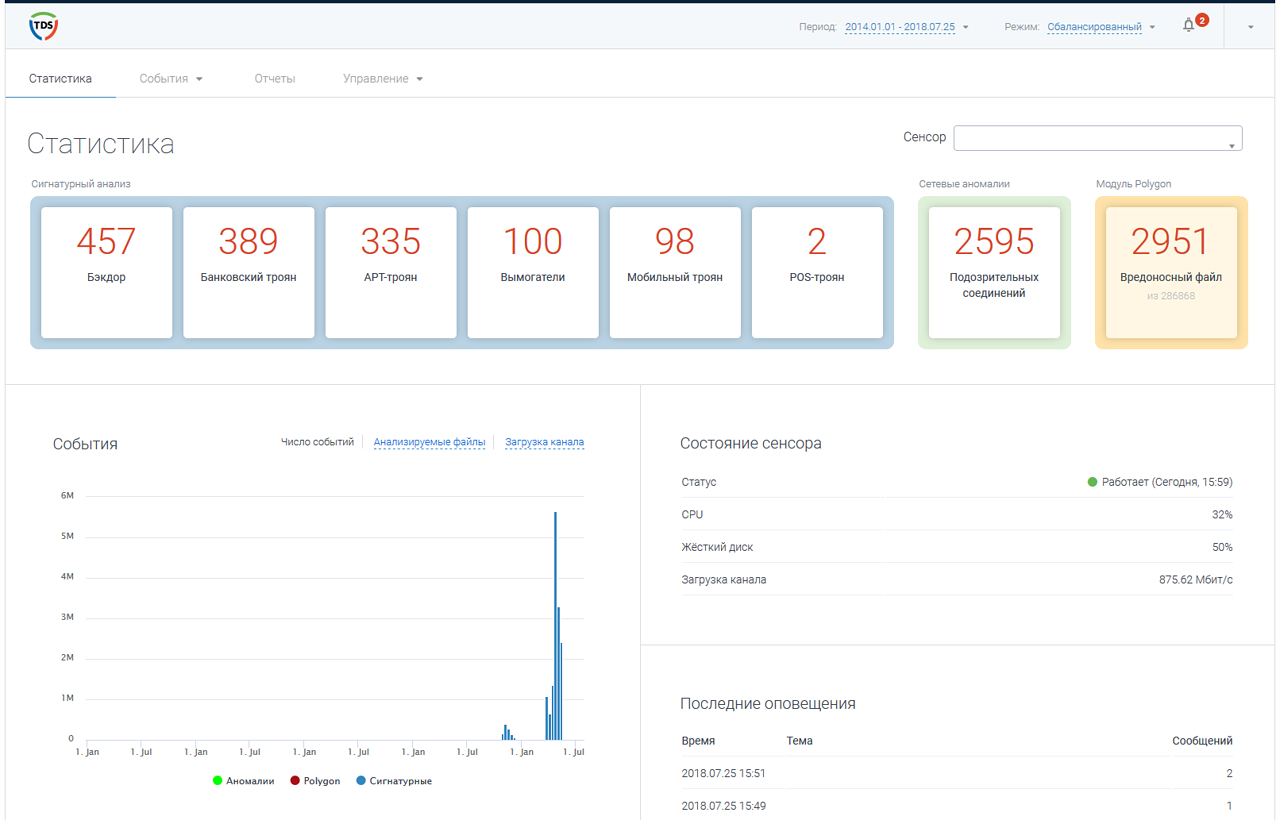The image size is (1280, 820).
Task: Select the Число событий chart view
Action: (x=317, y=442)
